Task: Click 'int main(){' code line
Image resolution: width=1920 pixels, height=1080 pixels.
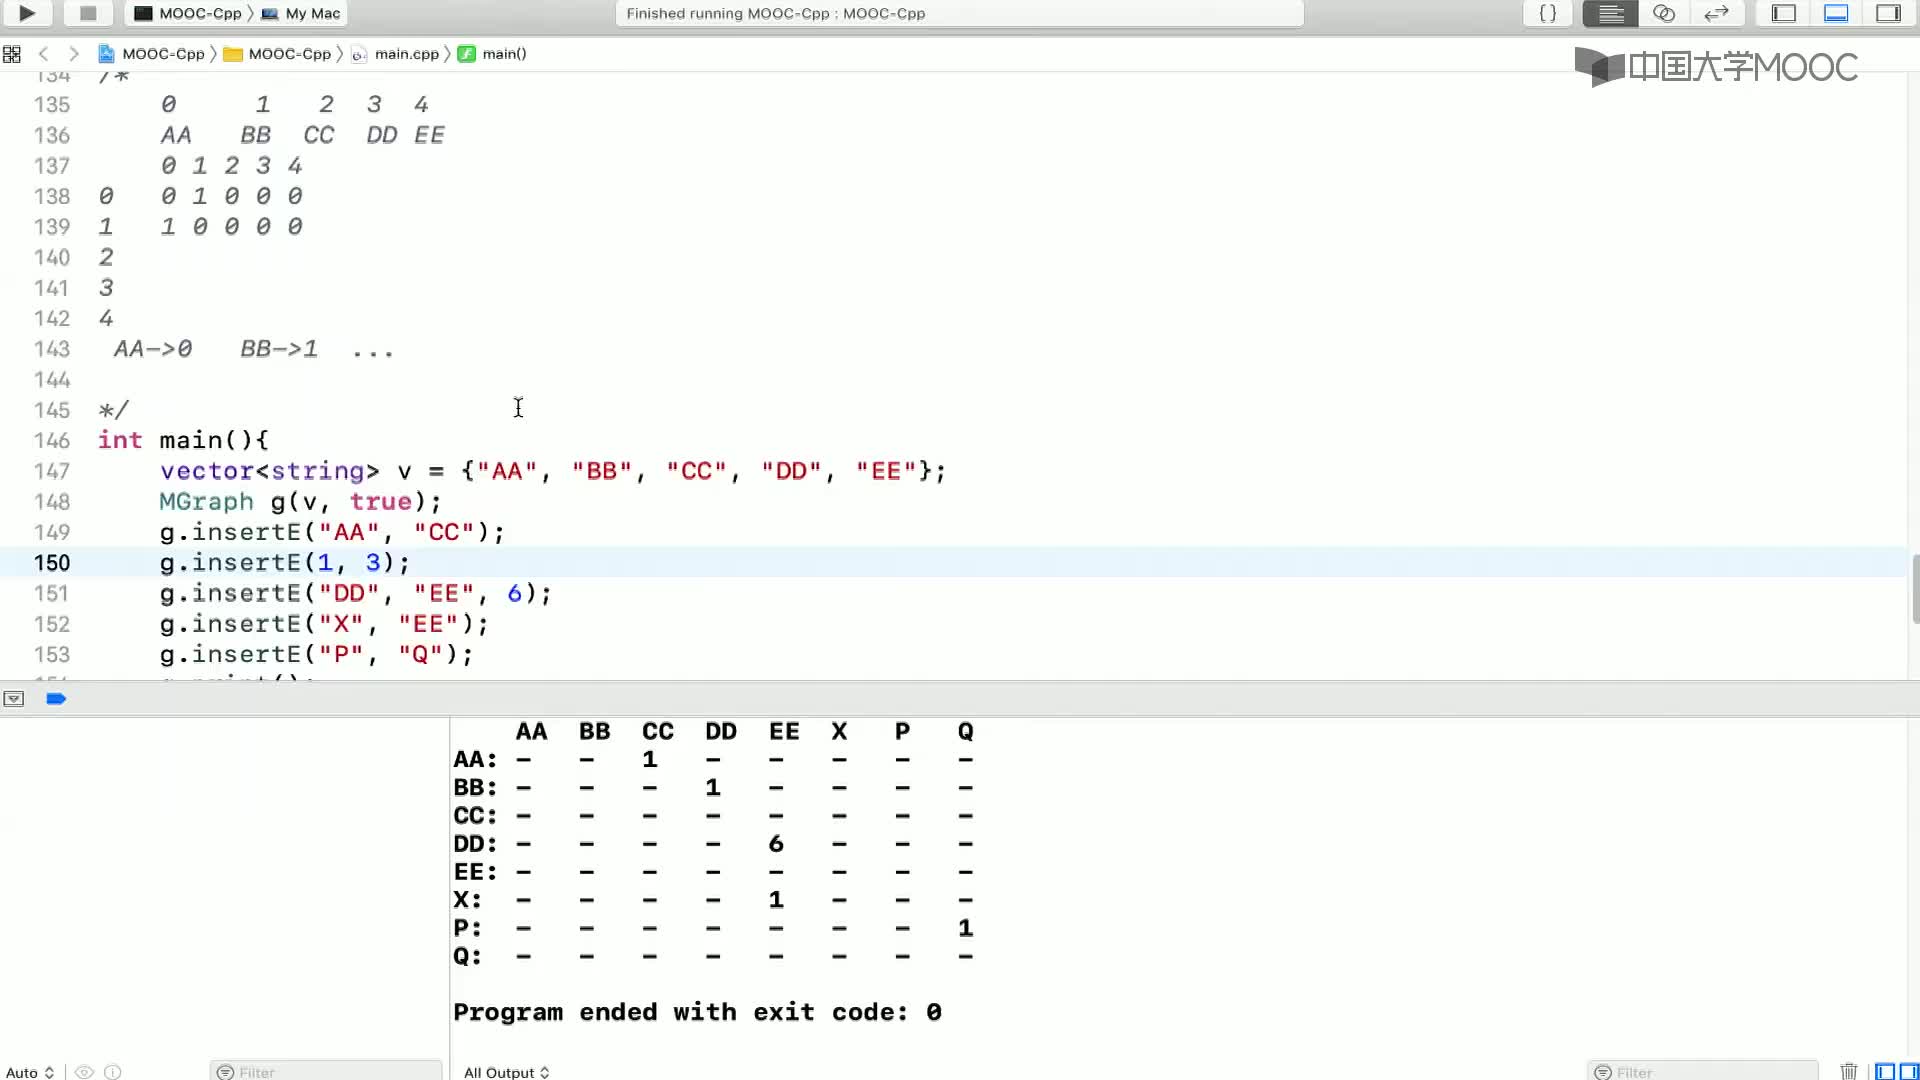Action: 183,441
